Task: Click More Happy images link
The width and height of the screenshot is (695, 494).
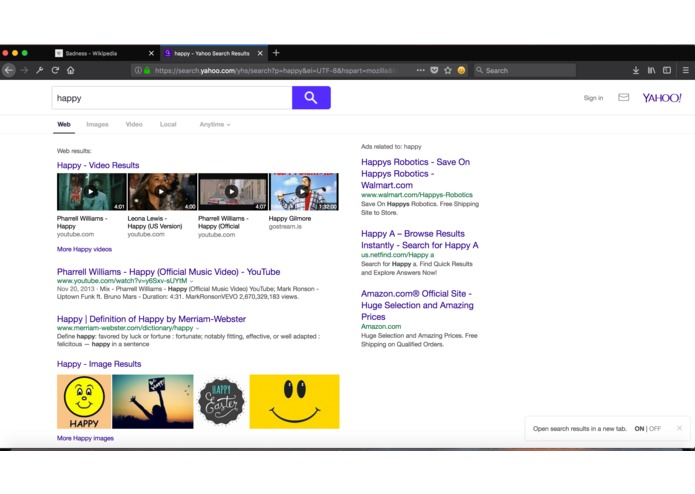Action: pyautogui.click(x=85, y=438)
